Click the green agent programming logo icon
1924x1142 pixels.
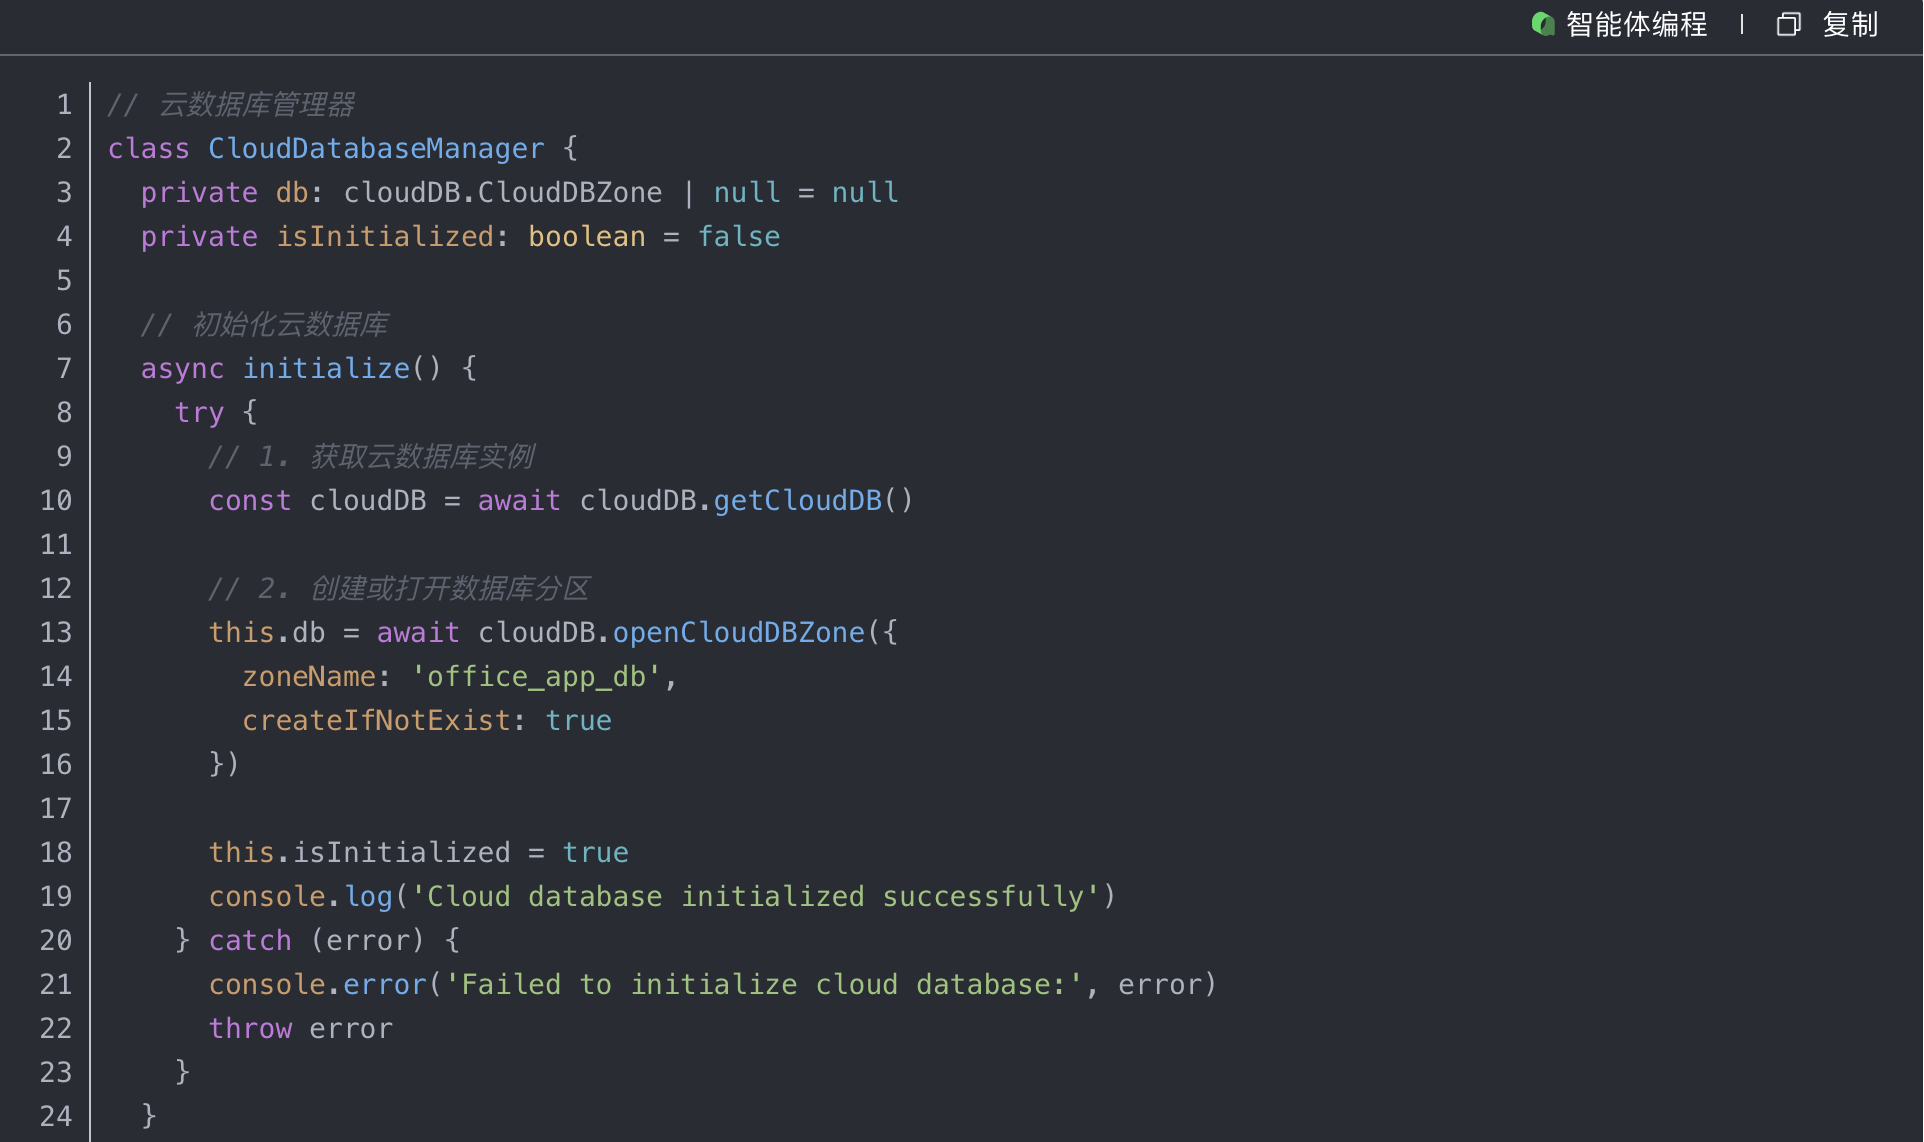(1542, 24)
